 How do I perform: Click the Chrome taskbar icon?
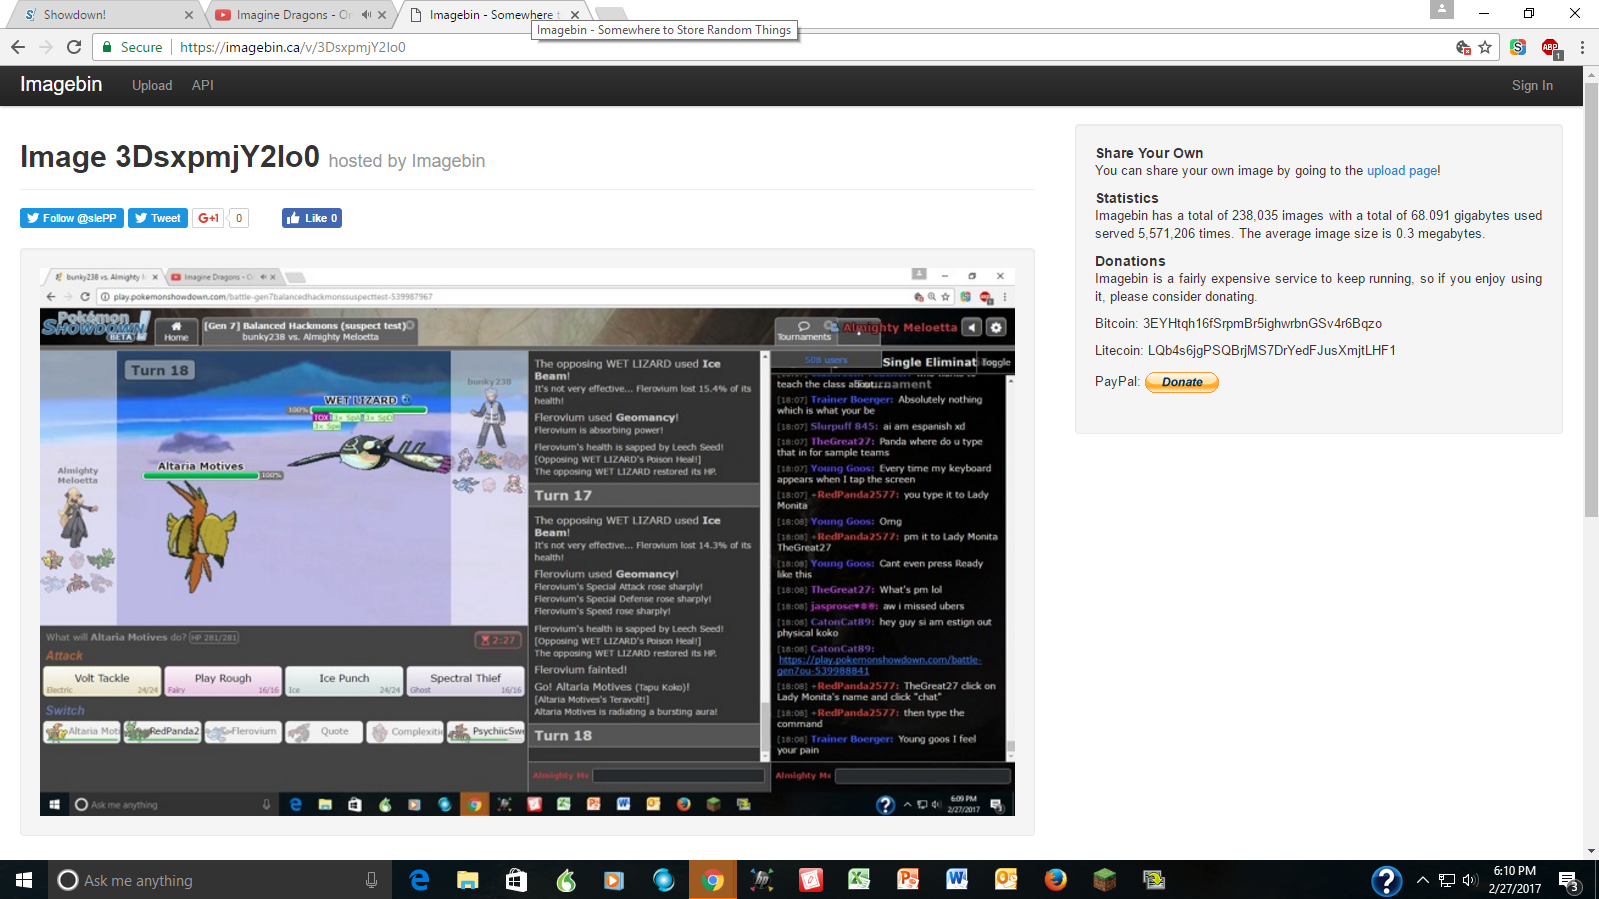(712, 880)
